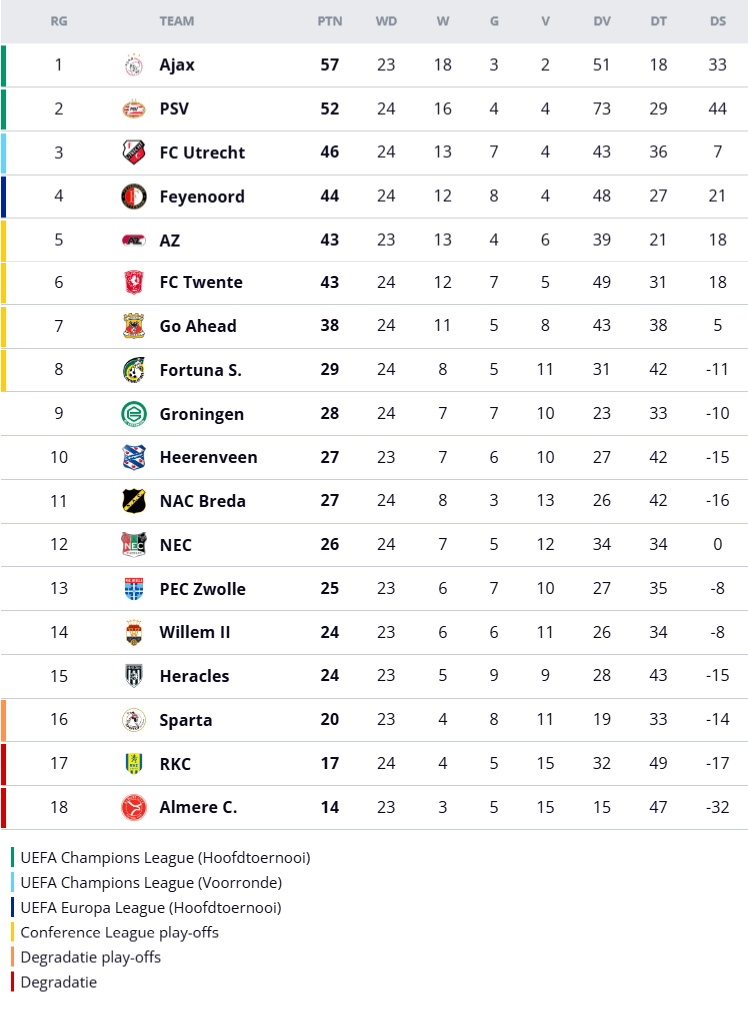748x1009 pixels.
Task: Click the Fortuna S. club logo
Action: (133, 370)
